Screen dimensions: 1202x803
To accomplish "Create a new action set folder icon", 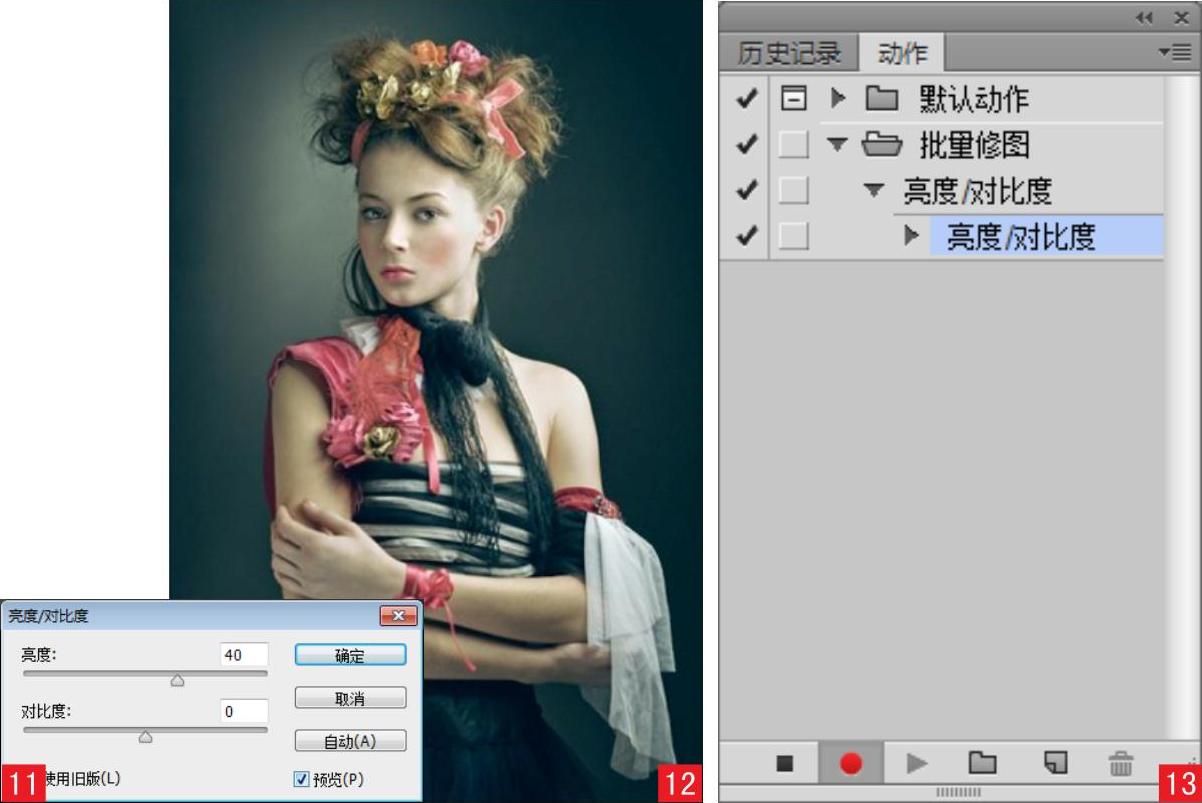I will pyautogui.click(x=983, y=763).
